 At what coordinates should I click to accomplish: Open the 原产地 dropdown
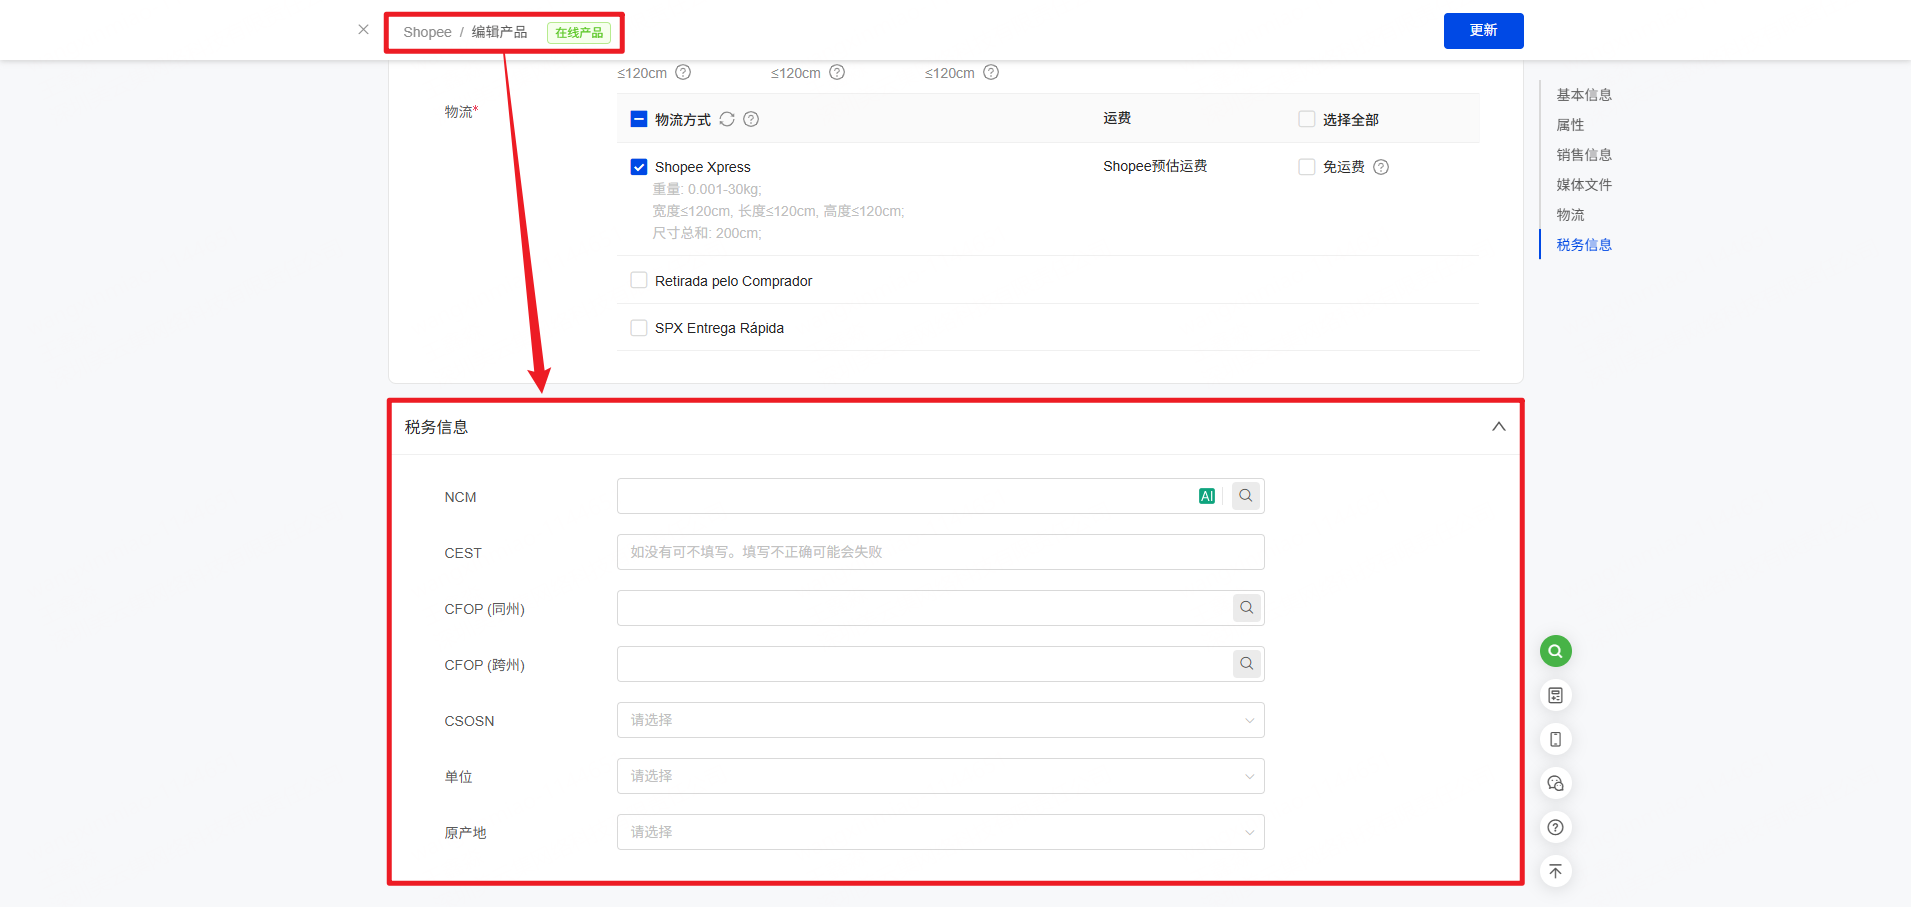[940, 832]
